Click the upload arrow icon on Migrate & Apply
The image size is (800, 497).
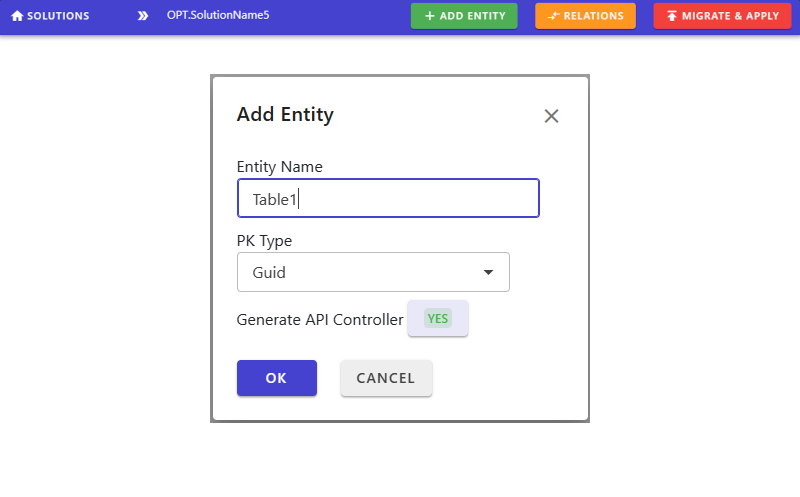[x=672, y=16]
